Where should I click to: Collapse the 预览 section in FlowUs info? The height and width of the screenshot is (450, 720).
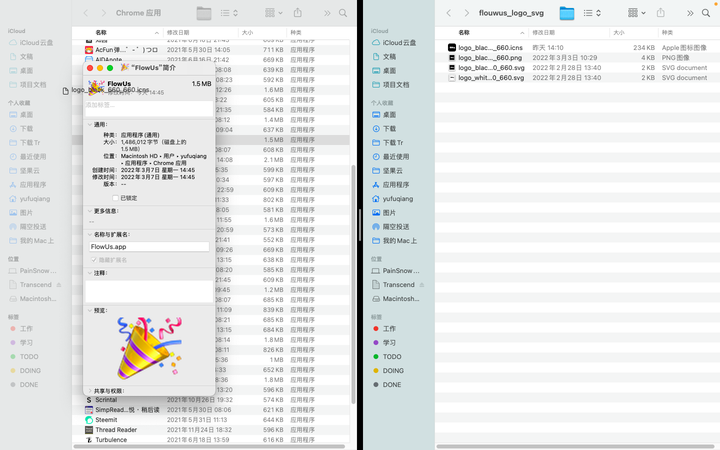click(90, 310)
